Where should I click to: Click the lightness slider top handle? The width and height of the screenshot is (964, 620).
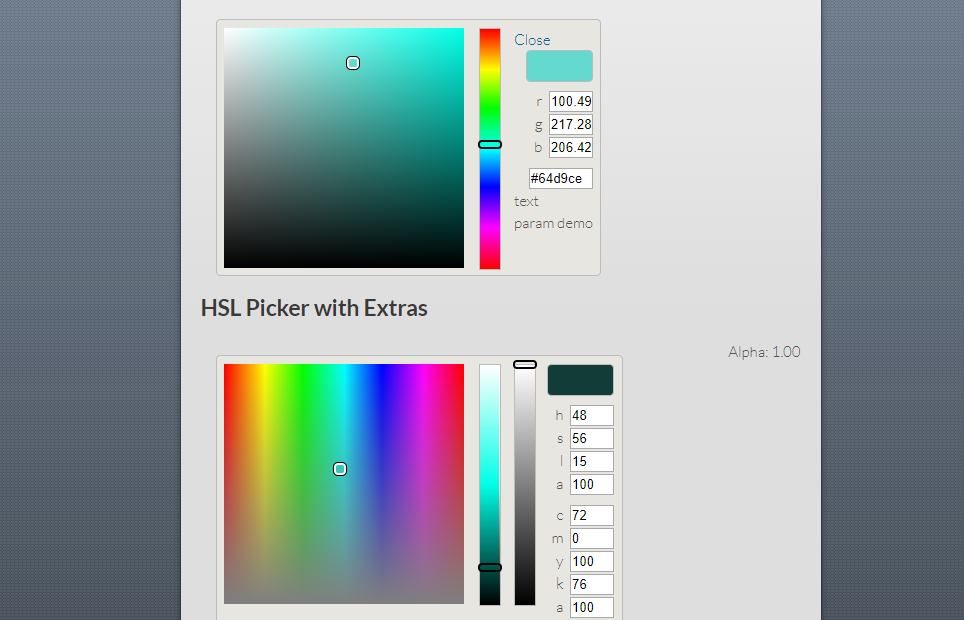coord(524,362)
